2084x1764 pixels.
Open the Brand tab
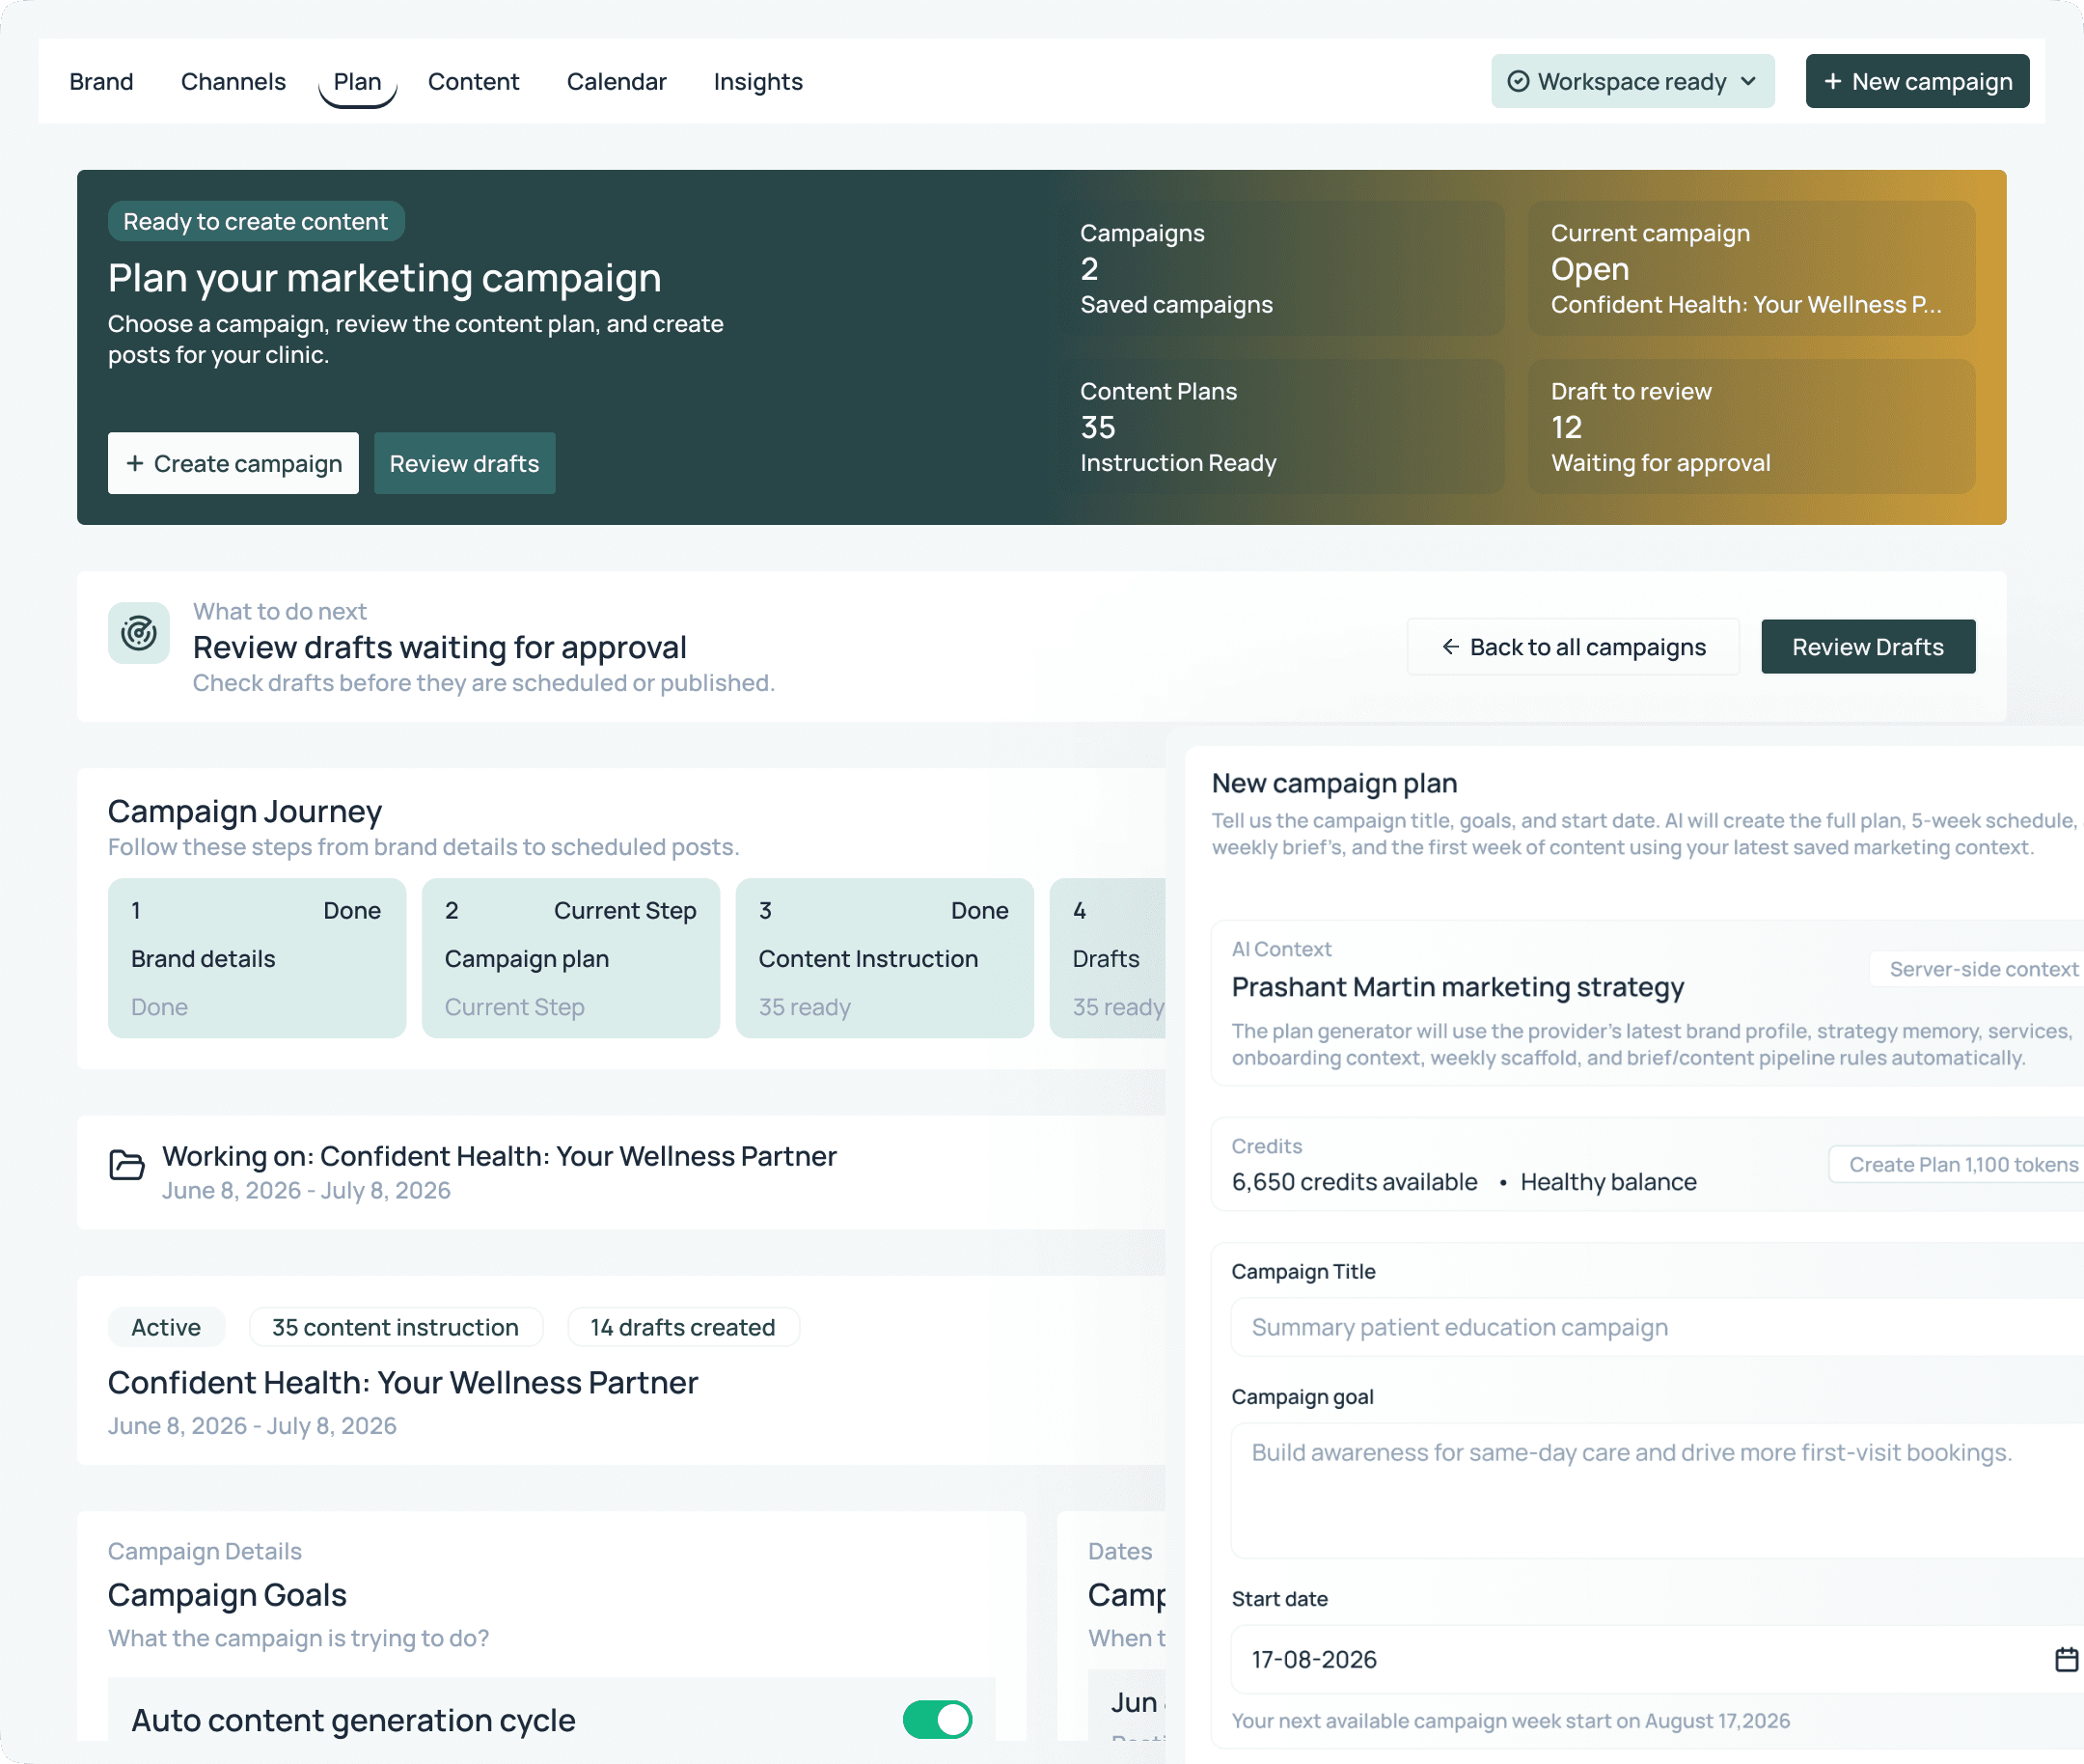101,81
